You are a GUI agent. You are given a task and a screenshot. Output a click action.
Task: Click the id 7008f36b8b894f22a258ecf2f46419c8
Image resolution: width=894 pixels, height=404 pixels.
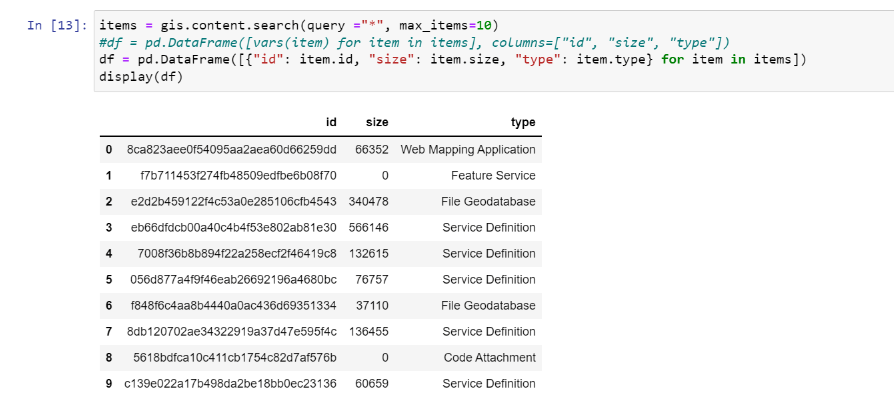237,253
